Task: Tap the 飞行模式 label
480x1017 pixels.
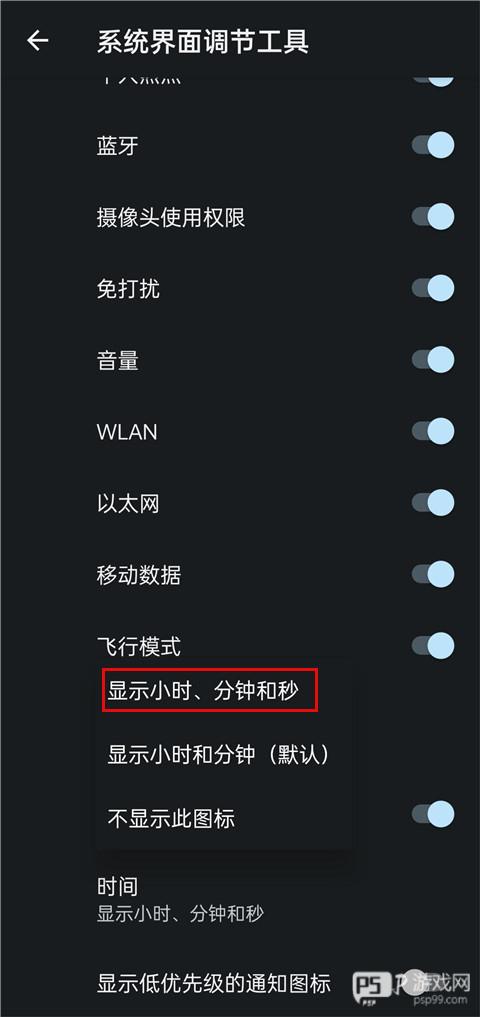Action: coord(139,647)
